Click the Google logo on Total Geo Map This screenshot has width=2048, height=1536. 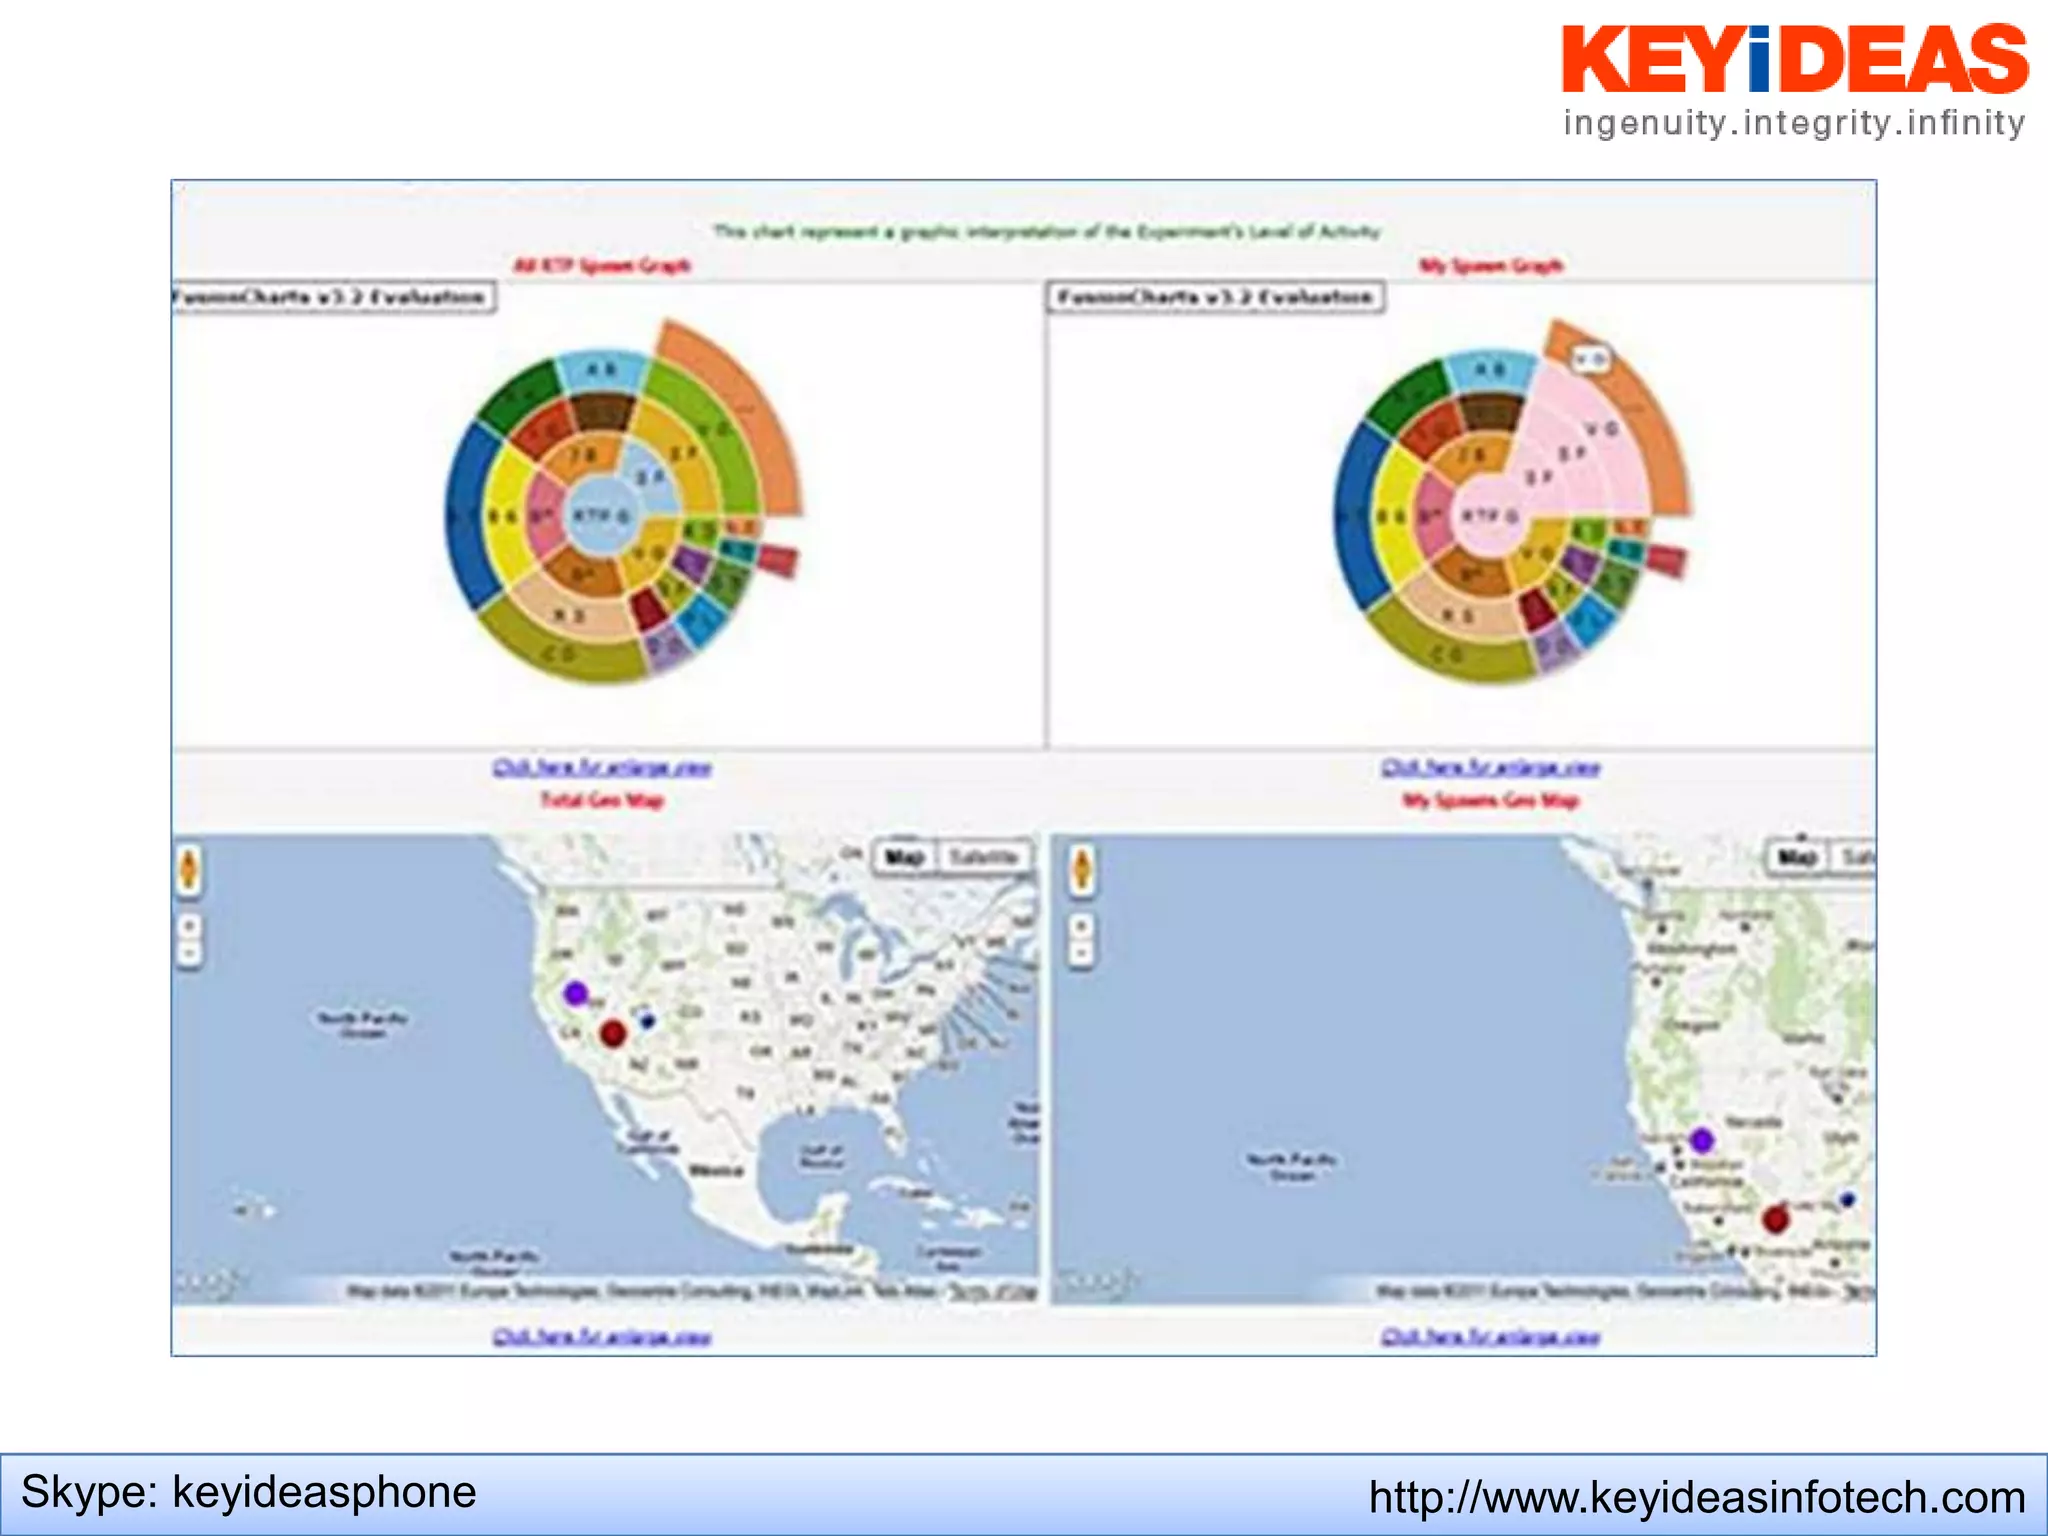coord(210,1282)
